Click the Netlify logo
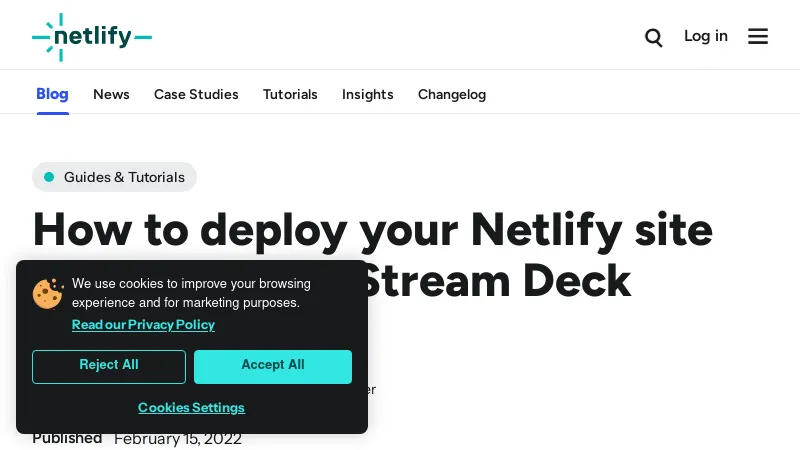The width and height of the screenshot is (800, 450). point(92,37)
